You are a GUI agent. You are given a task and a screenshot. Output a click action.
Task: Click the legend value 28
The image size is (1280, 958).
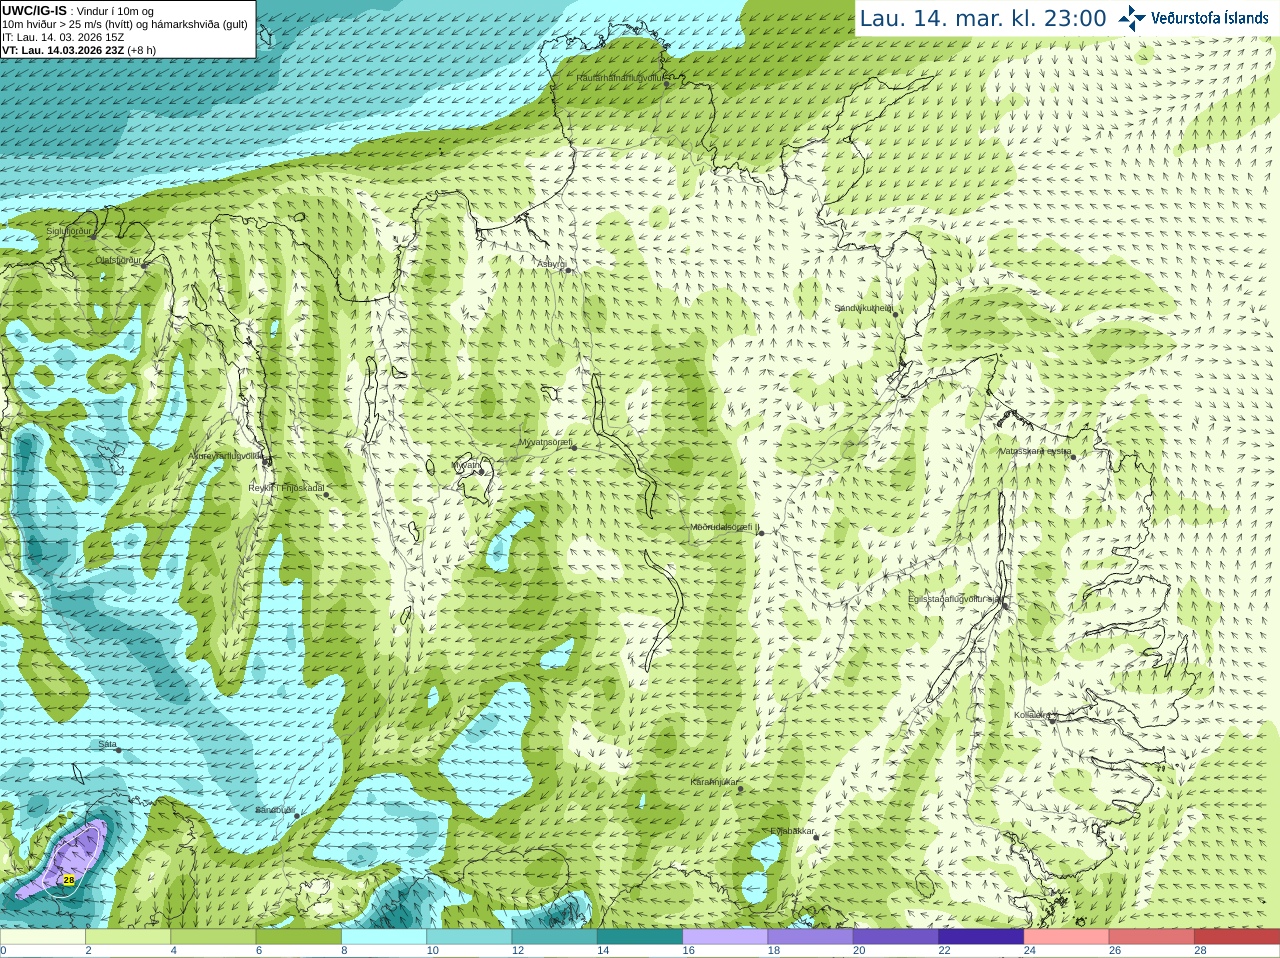(1200, 951)
